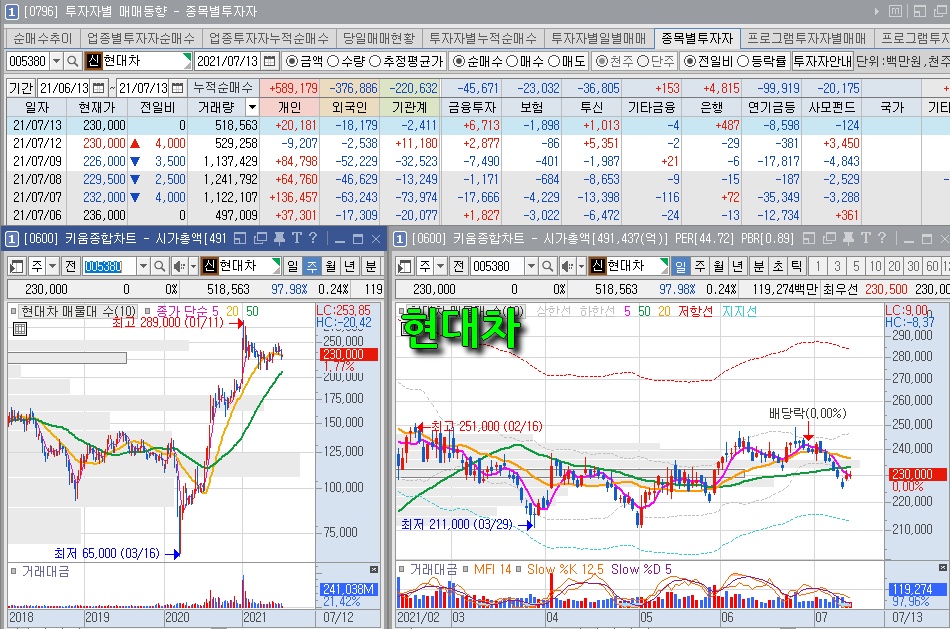Switch to 투자자별일별매매 tab

pyautogui.click(x=599, y=39)
